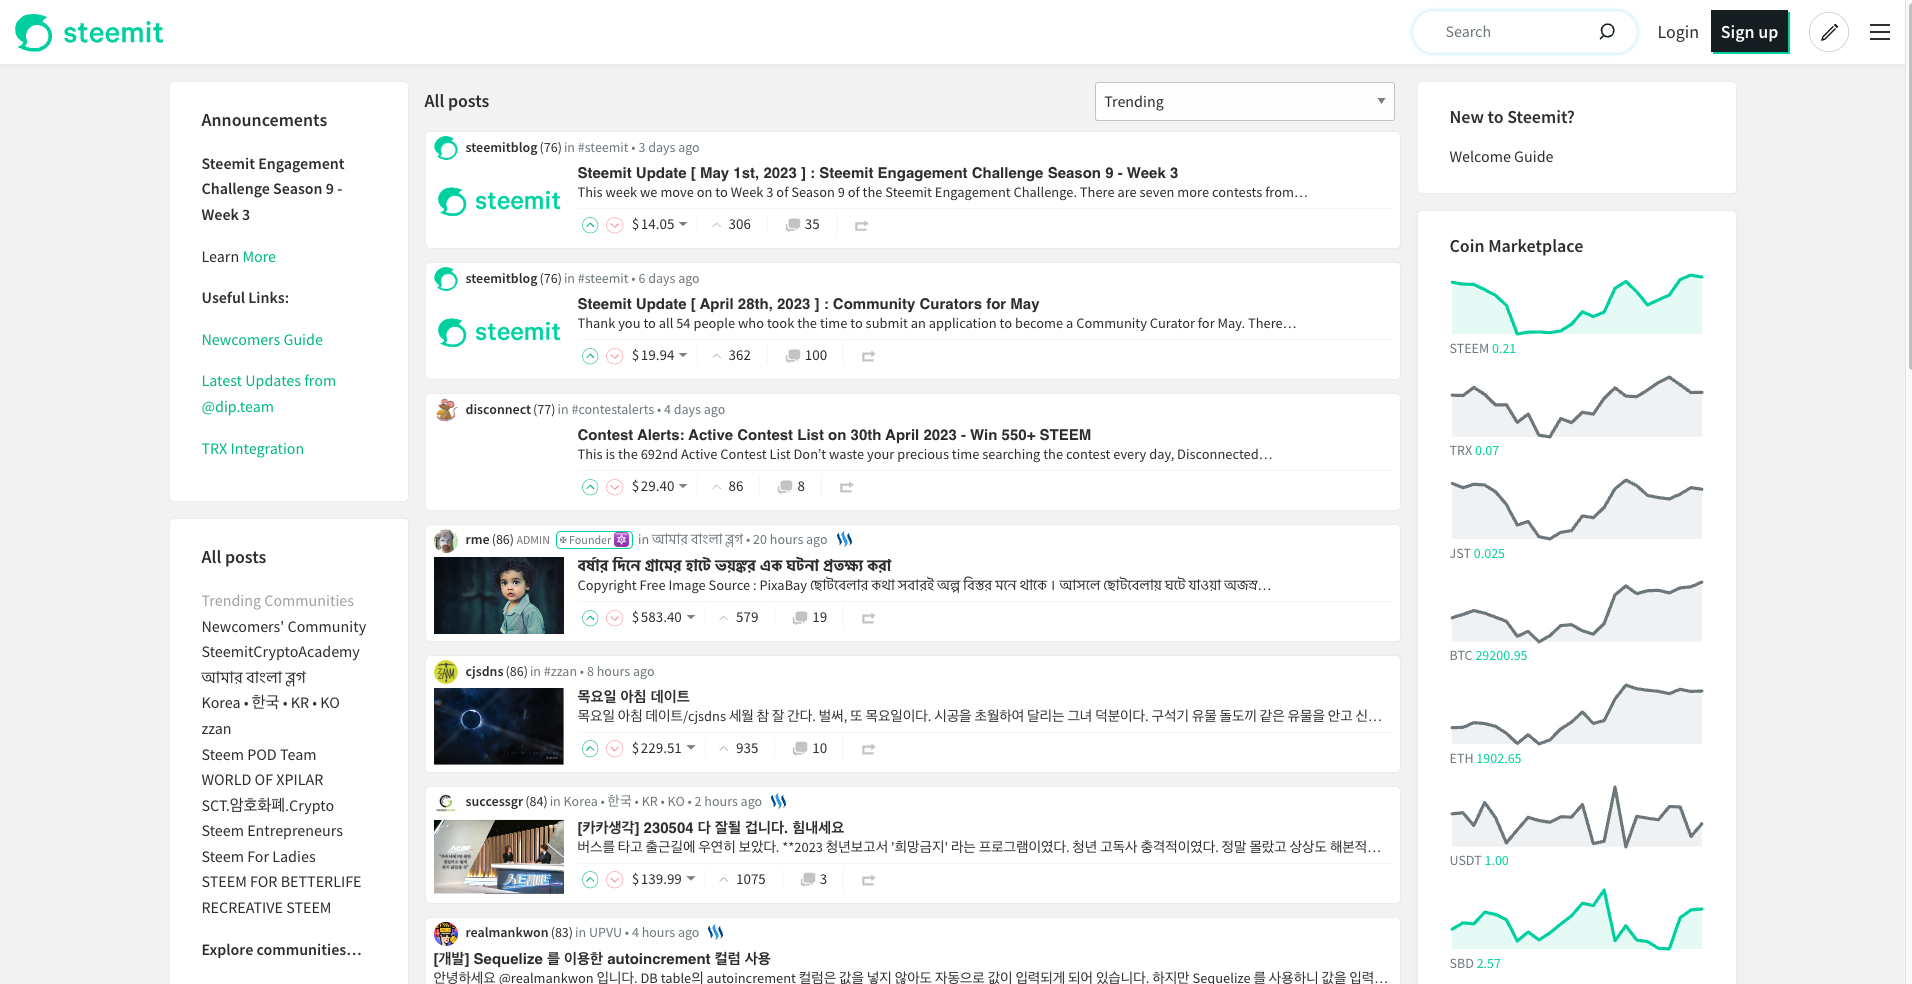The width and height of the screenshot is (1912, 984).
Task: Click the Login link
Action: coord(1677,32)
